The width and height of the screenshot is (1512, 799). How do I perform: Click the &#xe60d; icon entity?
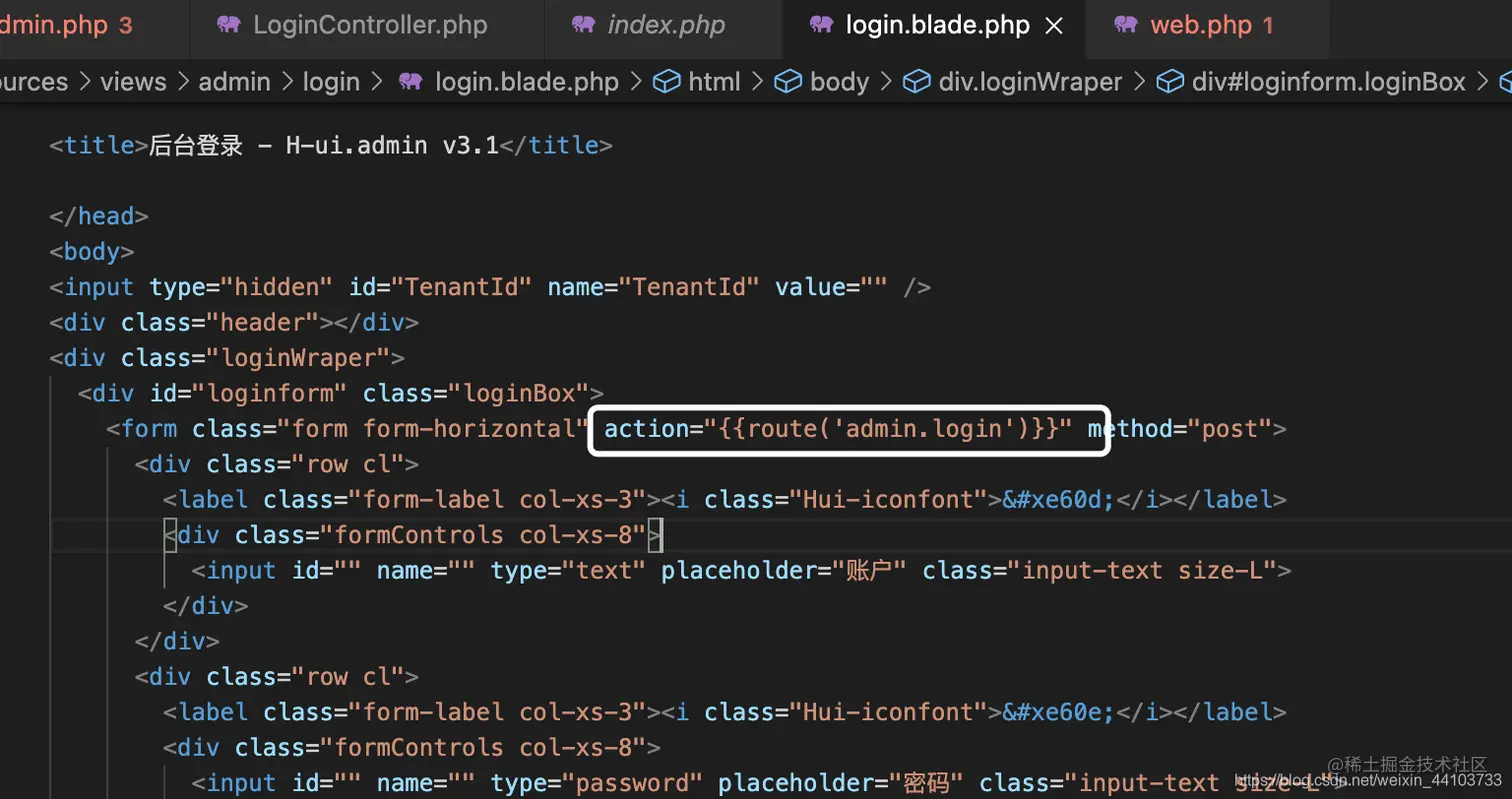(1059, 499)
